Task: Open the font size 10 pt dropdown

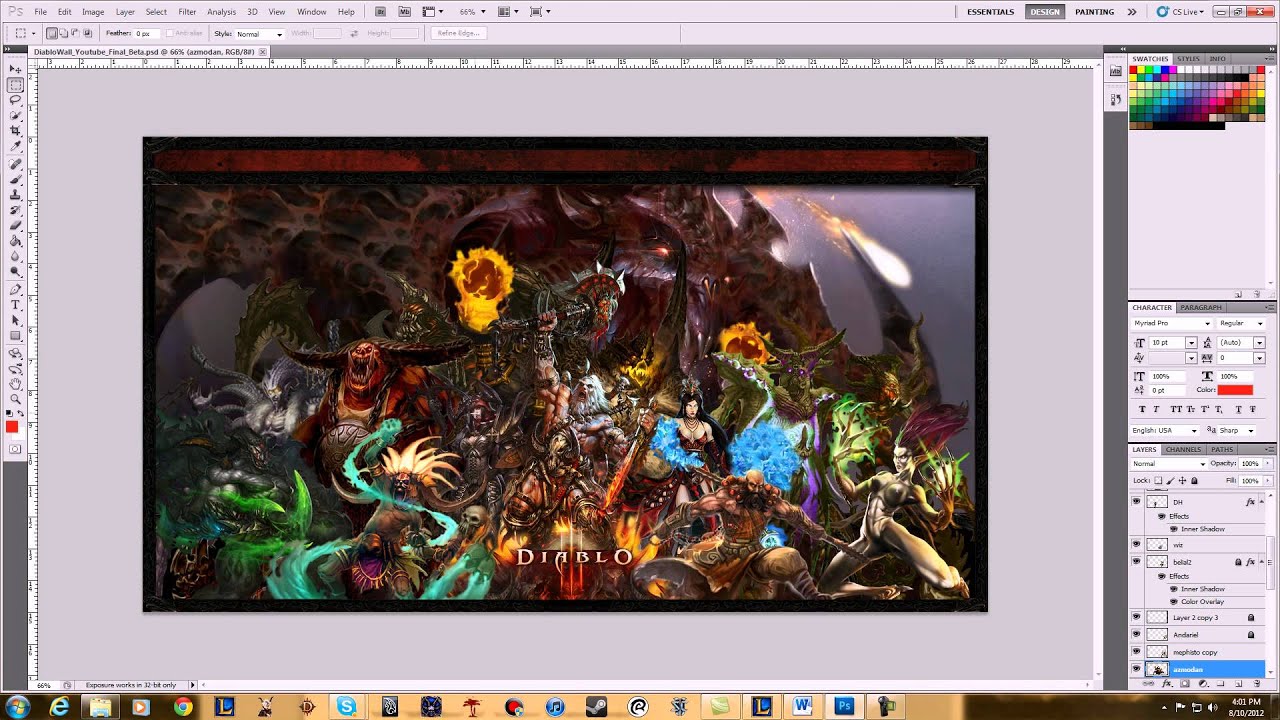Action: (x=1190, y=343)
